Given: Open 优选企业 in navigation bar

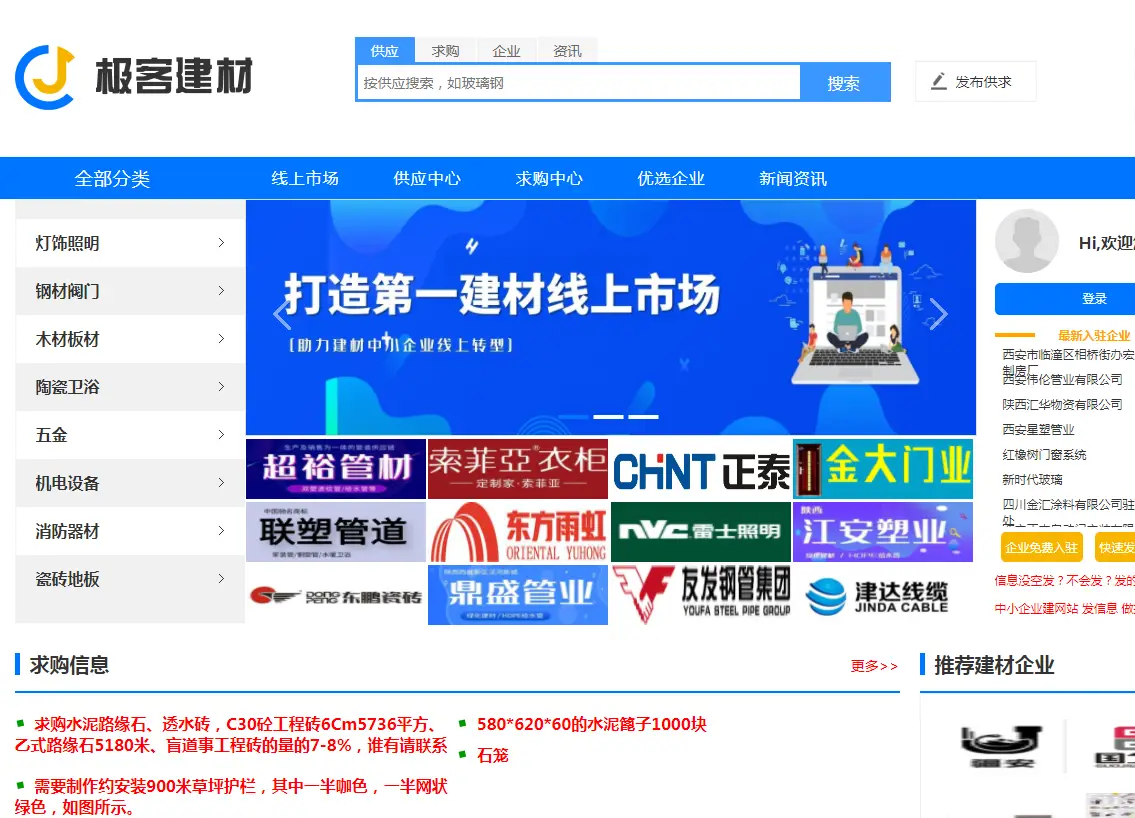Looking at the screenshot, I should tap(670, 178).
